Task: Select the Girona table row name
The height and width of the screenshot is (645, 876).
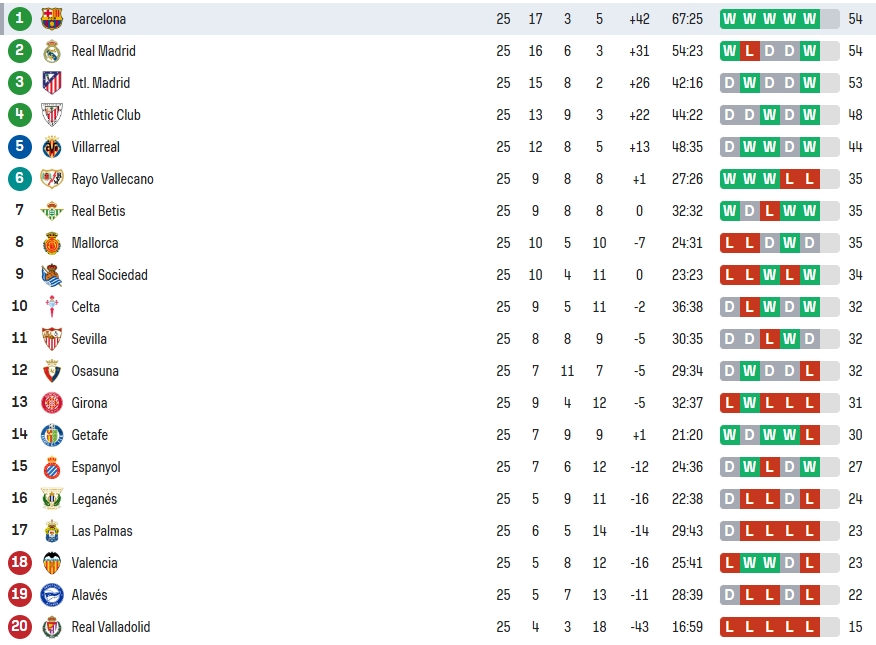Action: tap(89, 403)
